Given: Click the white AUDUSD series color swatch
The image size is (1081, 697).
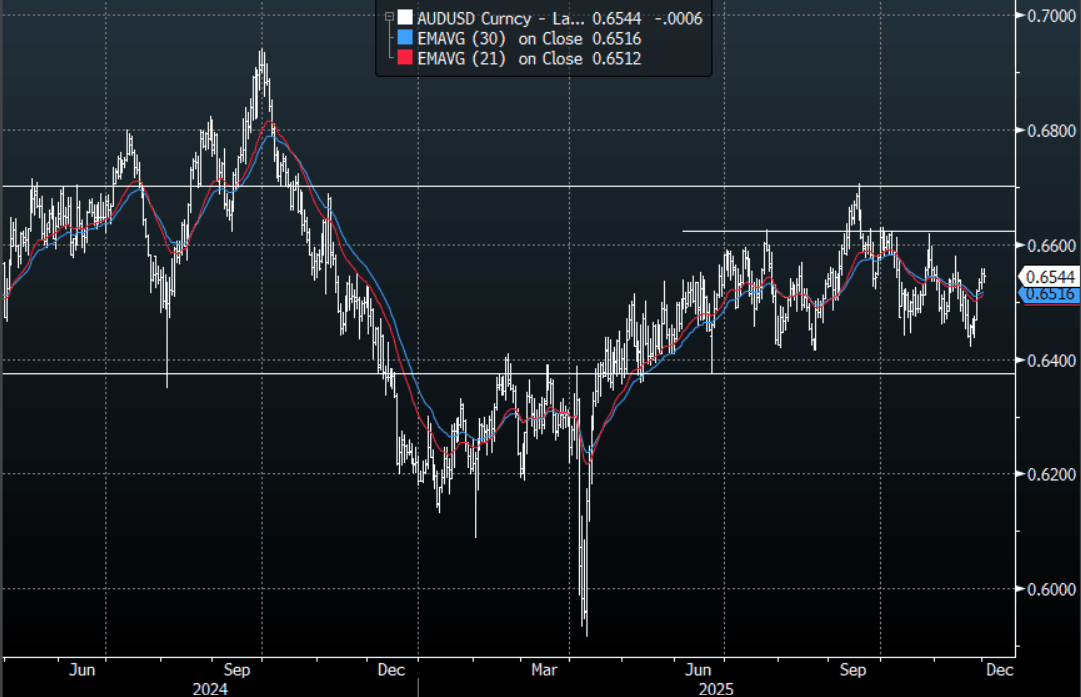Looking at the screenshot, I should click(404, 17).
